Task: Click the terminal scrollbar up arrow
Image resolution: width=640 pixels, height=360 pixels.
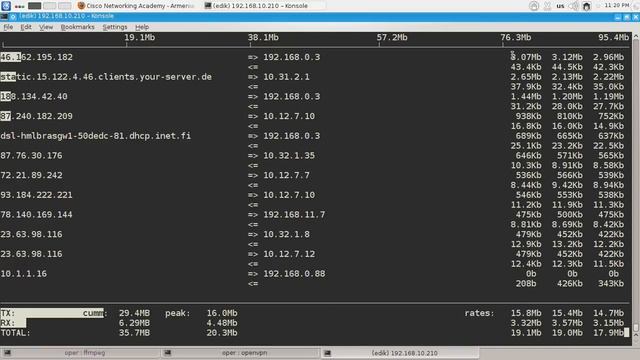Action: (636, 36)
